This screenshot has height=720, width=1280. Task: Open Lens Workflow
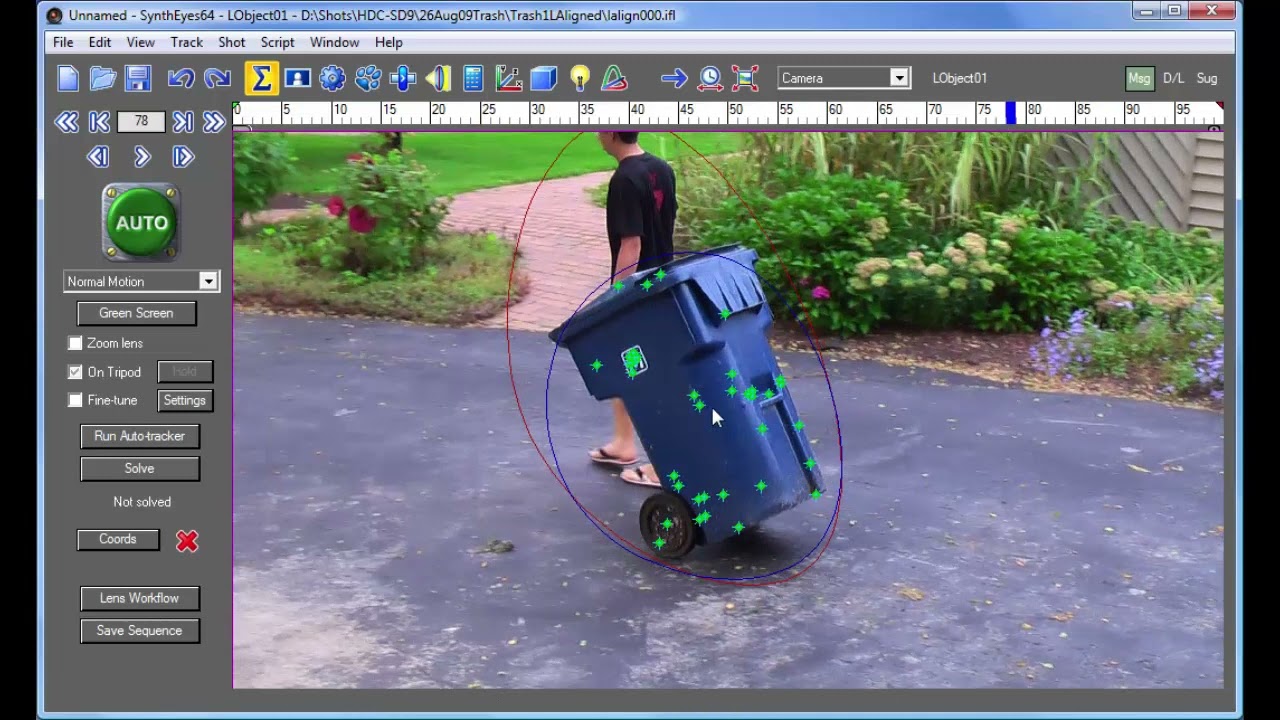[x=140, y=598]
